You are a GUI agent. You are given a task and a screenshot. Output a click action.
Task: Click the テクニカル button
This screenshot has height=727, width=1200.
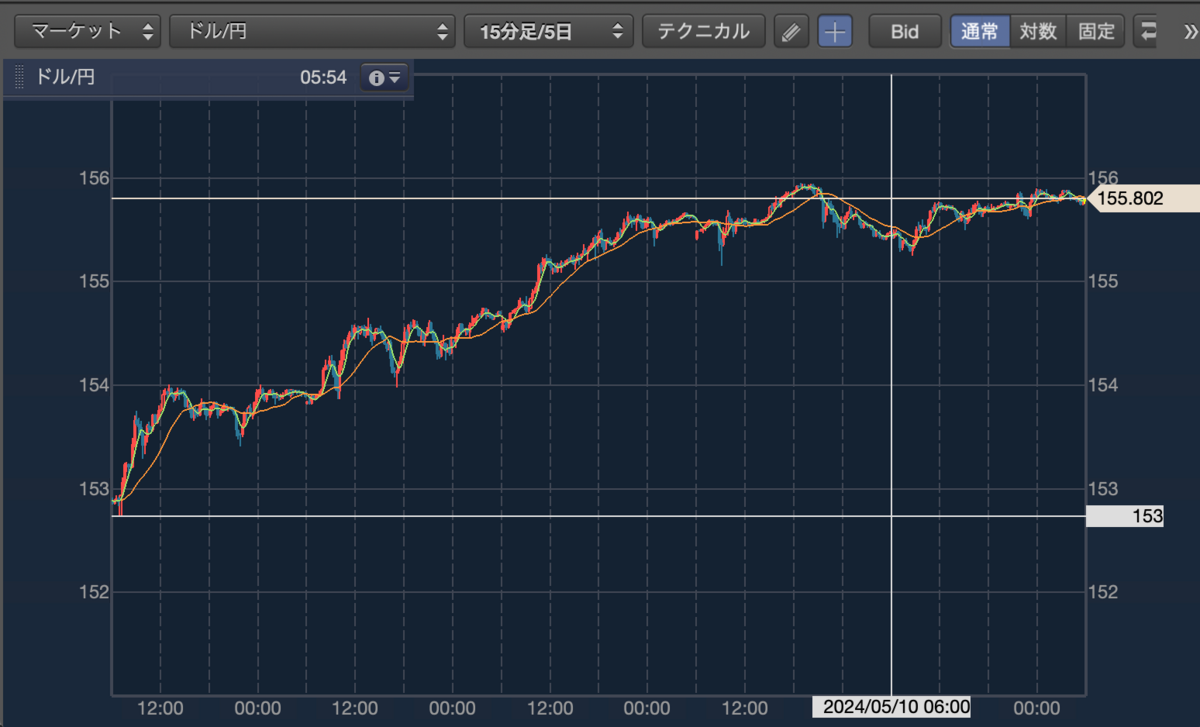(x=703, y=31)
